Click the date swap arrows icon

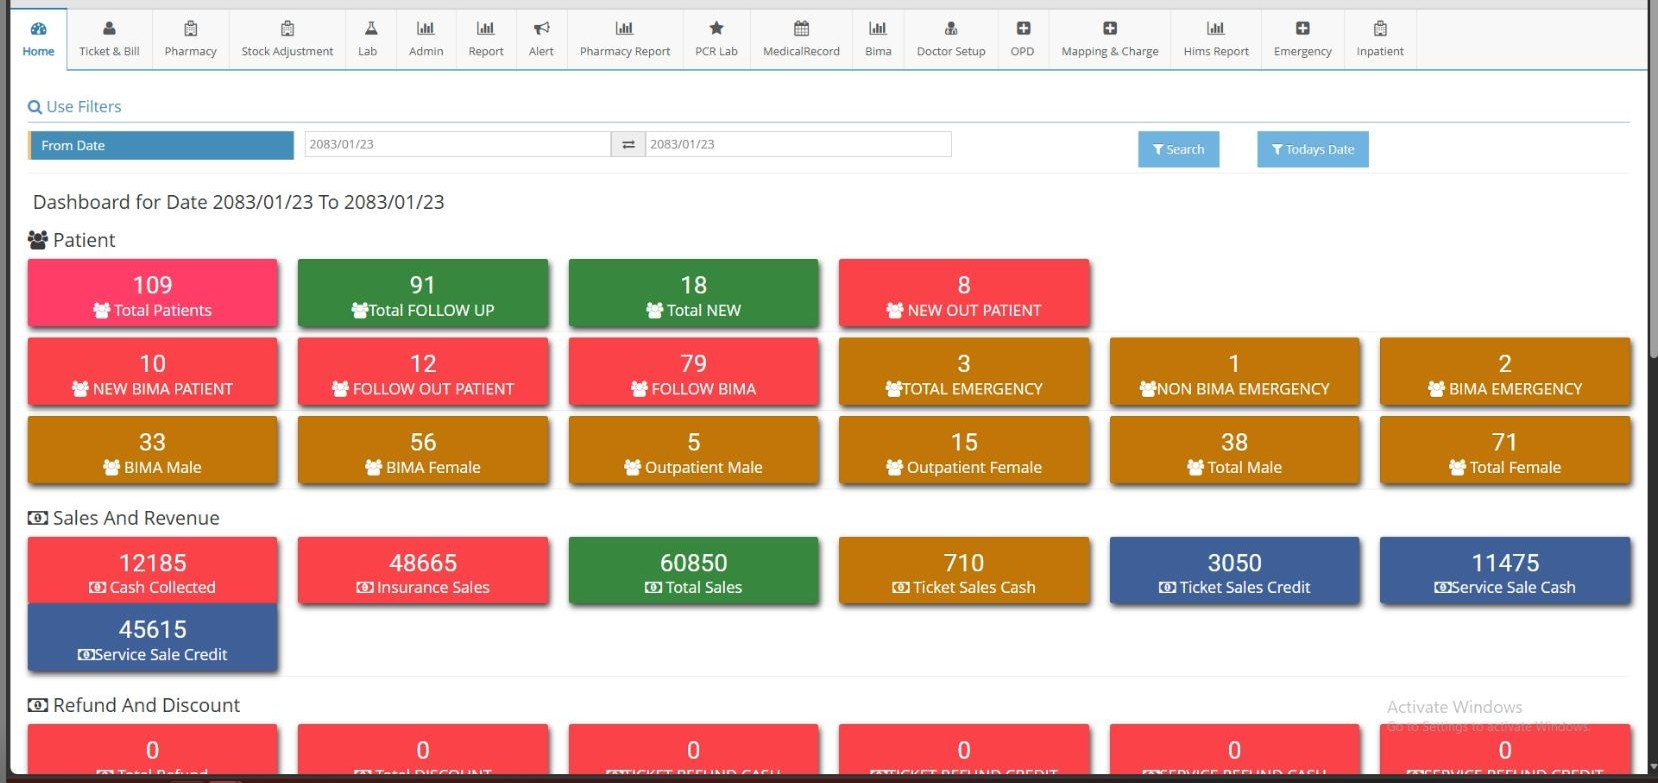coord(628,145)
